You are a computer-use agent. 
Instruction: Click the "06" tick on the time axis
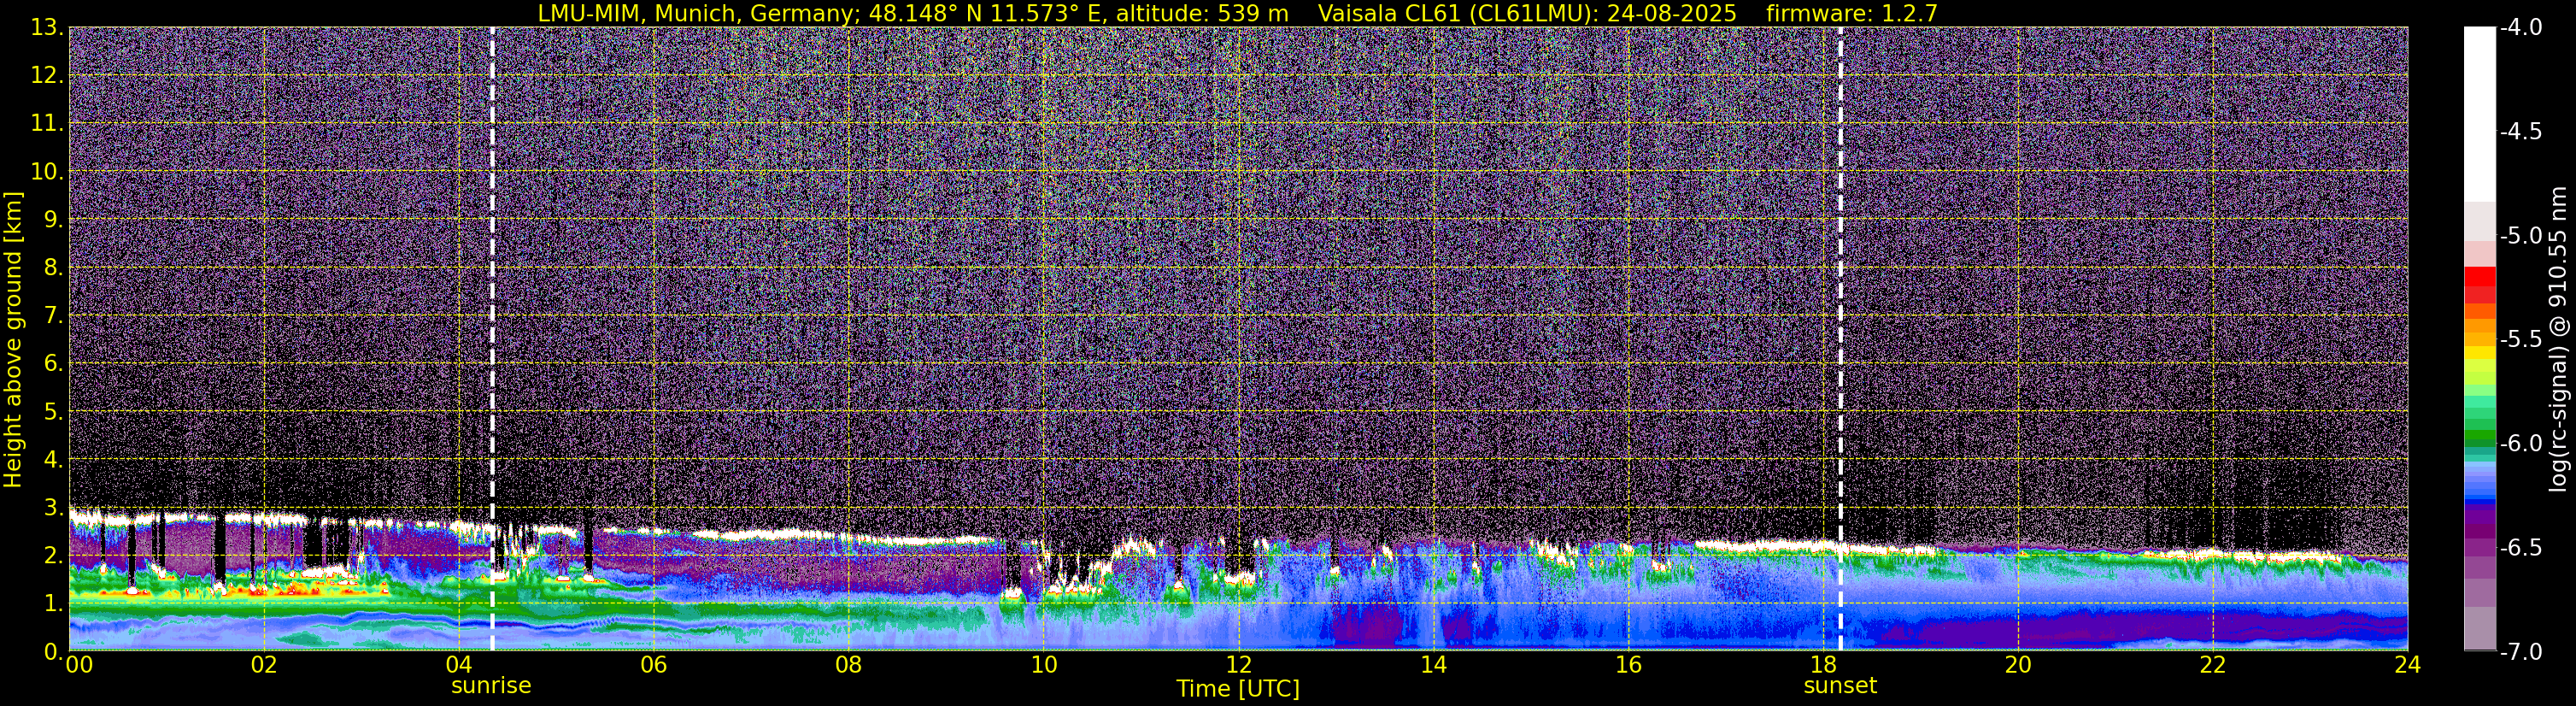pos(653,665)
